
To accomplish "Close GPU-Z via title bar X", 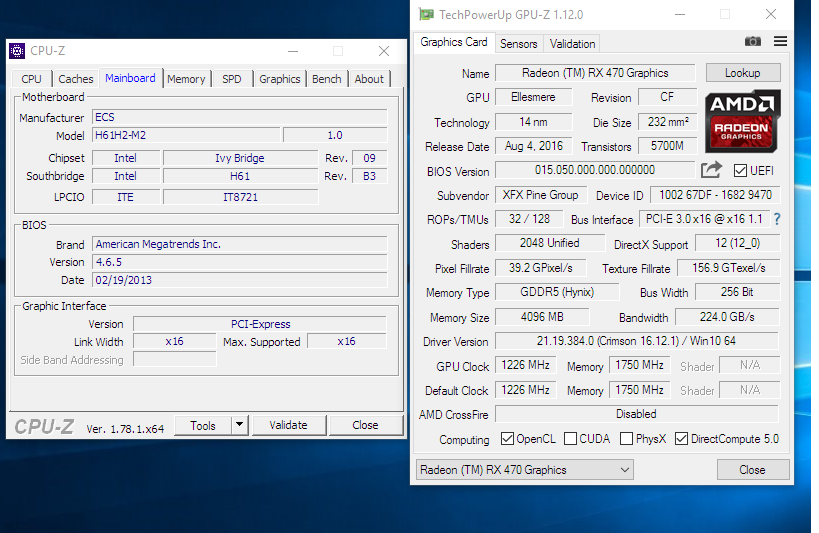I will tap(770, 15).
